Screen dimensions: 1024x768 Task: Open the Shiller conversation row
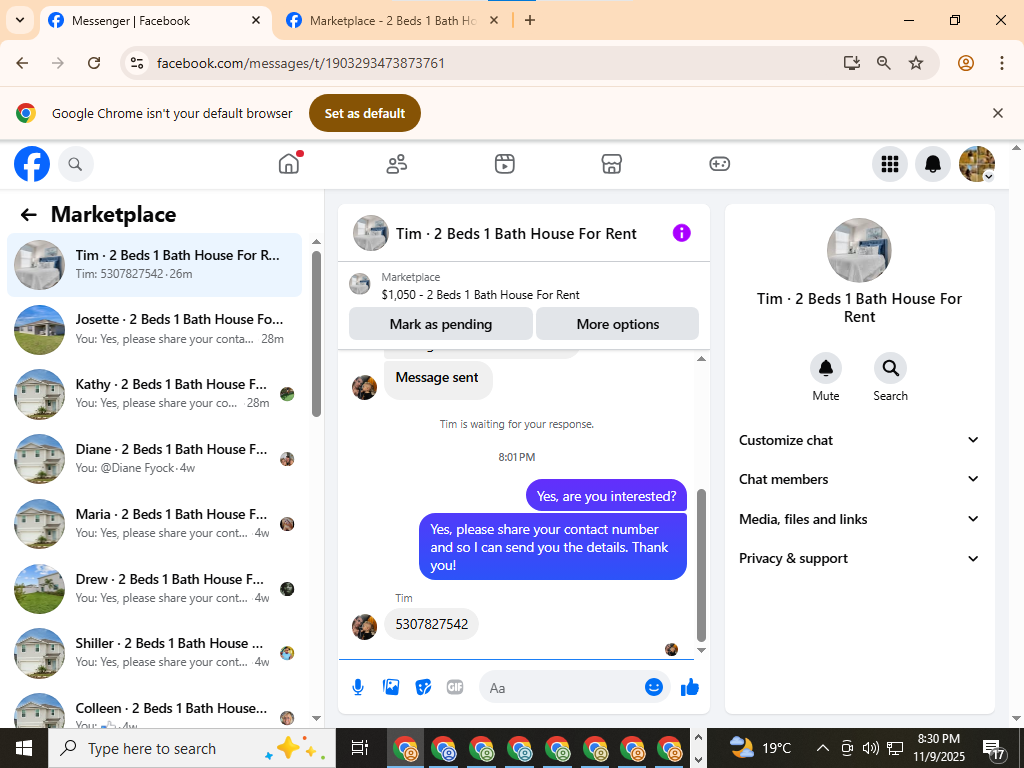pos(155,652)
